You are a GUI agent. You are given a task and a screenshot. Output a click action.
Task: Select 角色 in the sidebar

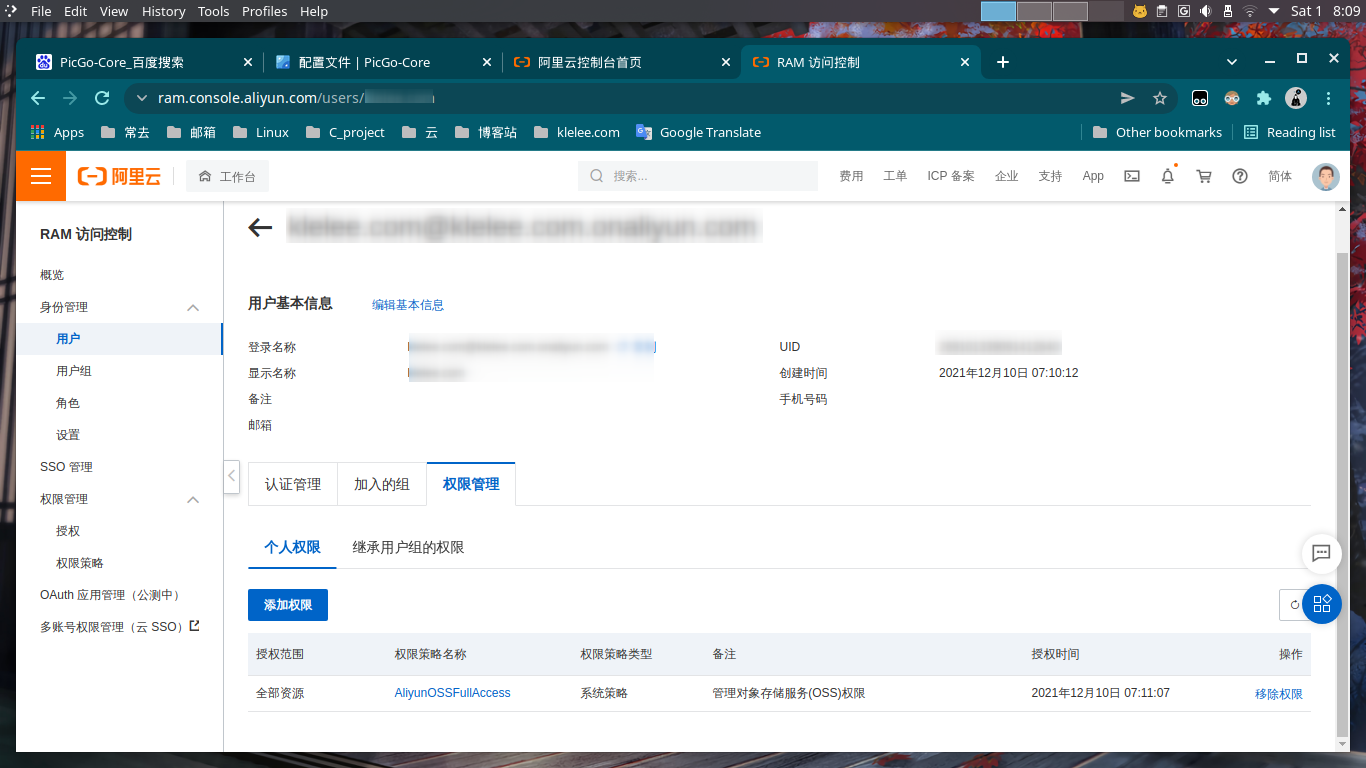pos(68,403)
